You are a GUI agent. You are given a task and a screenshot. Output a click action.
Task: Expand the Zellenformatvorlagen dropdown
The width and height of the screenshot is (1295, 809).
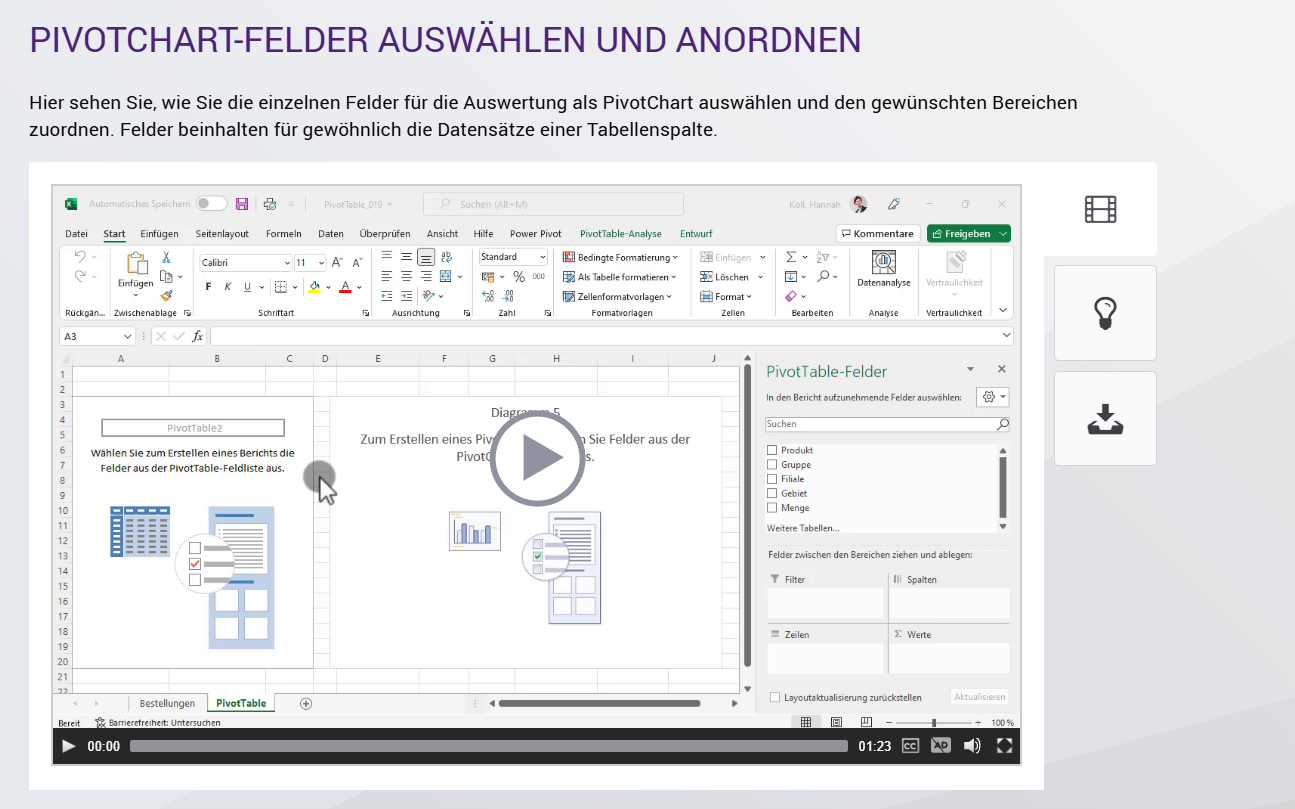point(618,296)
